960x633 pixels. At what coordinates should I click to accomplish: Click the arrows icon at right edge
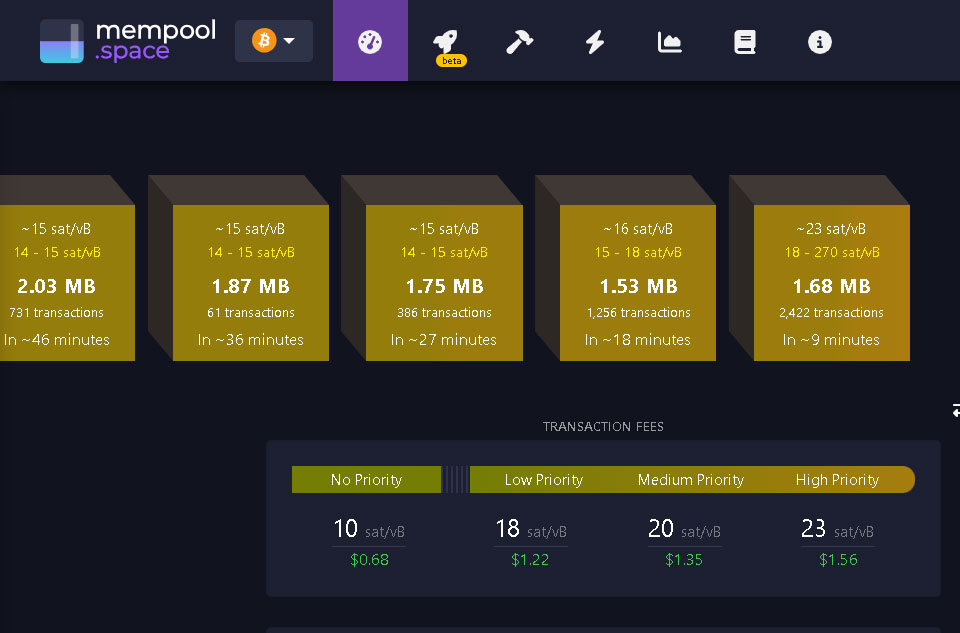[955, 410]
